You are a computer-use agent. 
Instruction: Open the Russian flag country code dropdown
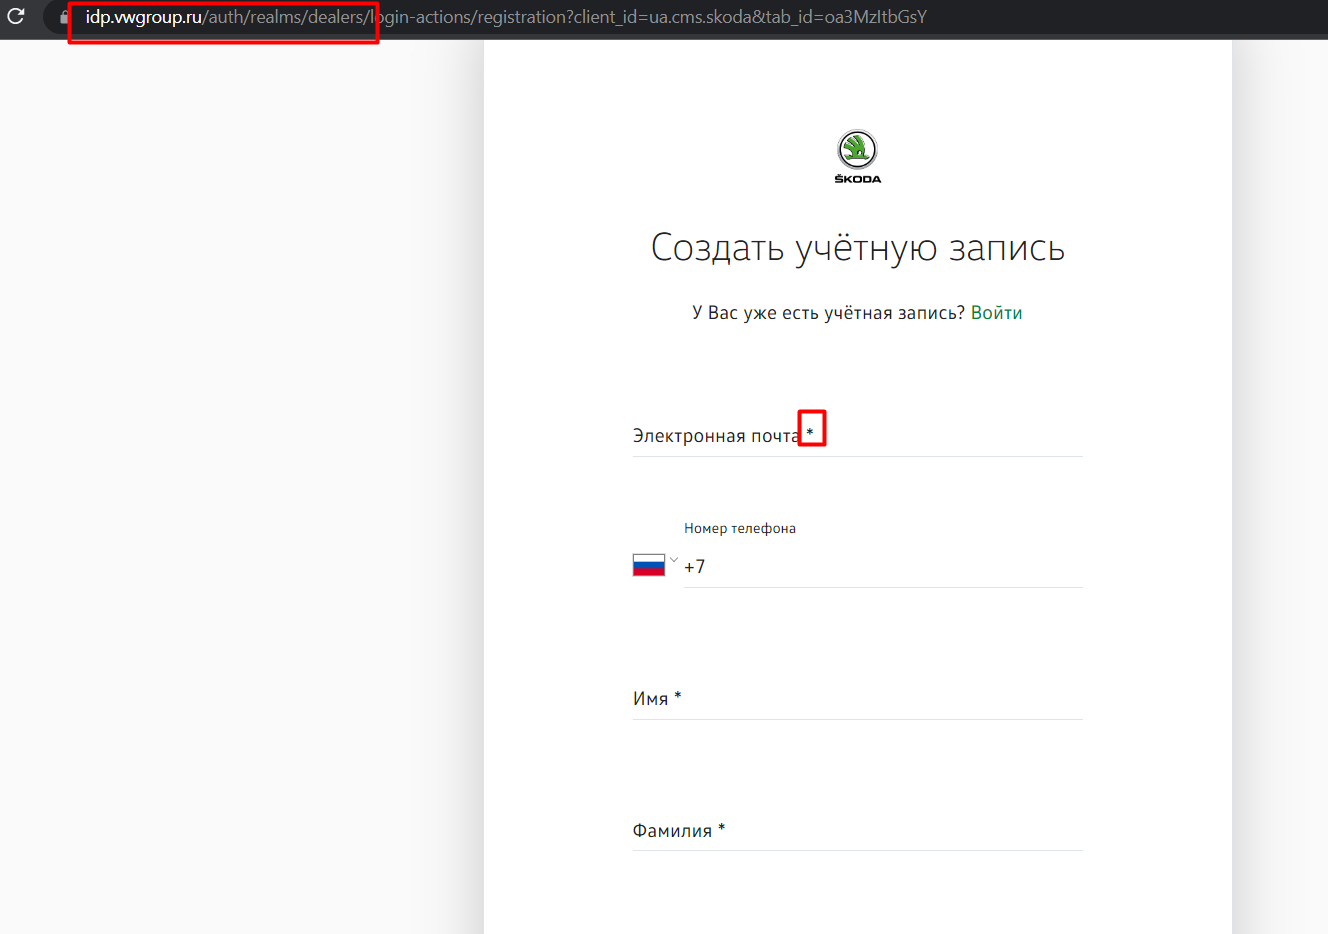click(x=655, y=565)
